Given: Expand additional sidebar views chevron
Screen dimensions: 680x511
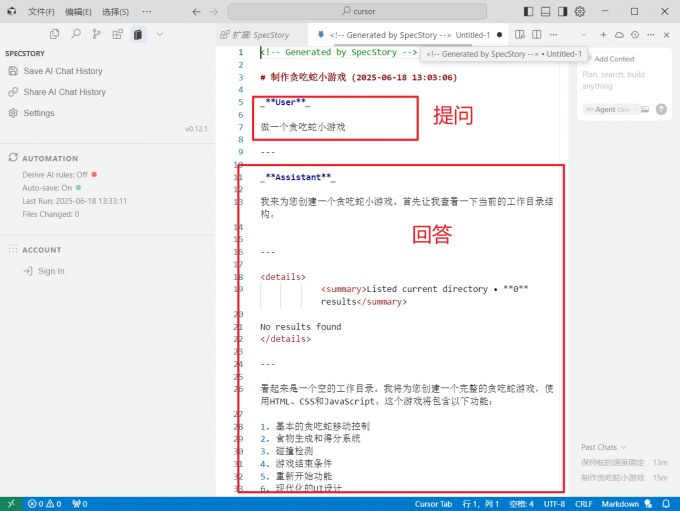Looking at the screenshot, I should tap(160, 34).
